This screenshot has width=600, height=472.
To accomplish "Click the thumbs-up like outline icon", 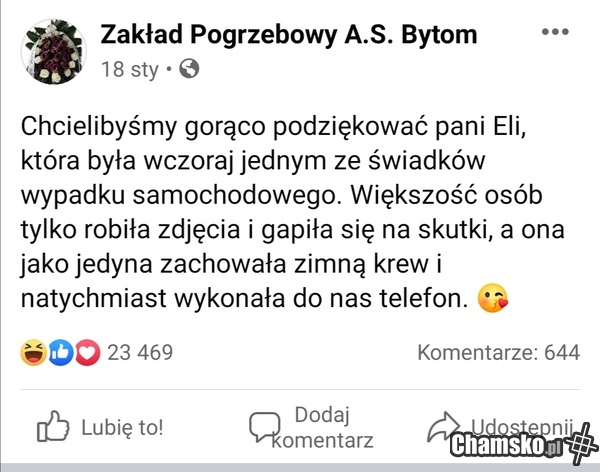I will [53, 426].
